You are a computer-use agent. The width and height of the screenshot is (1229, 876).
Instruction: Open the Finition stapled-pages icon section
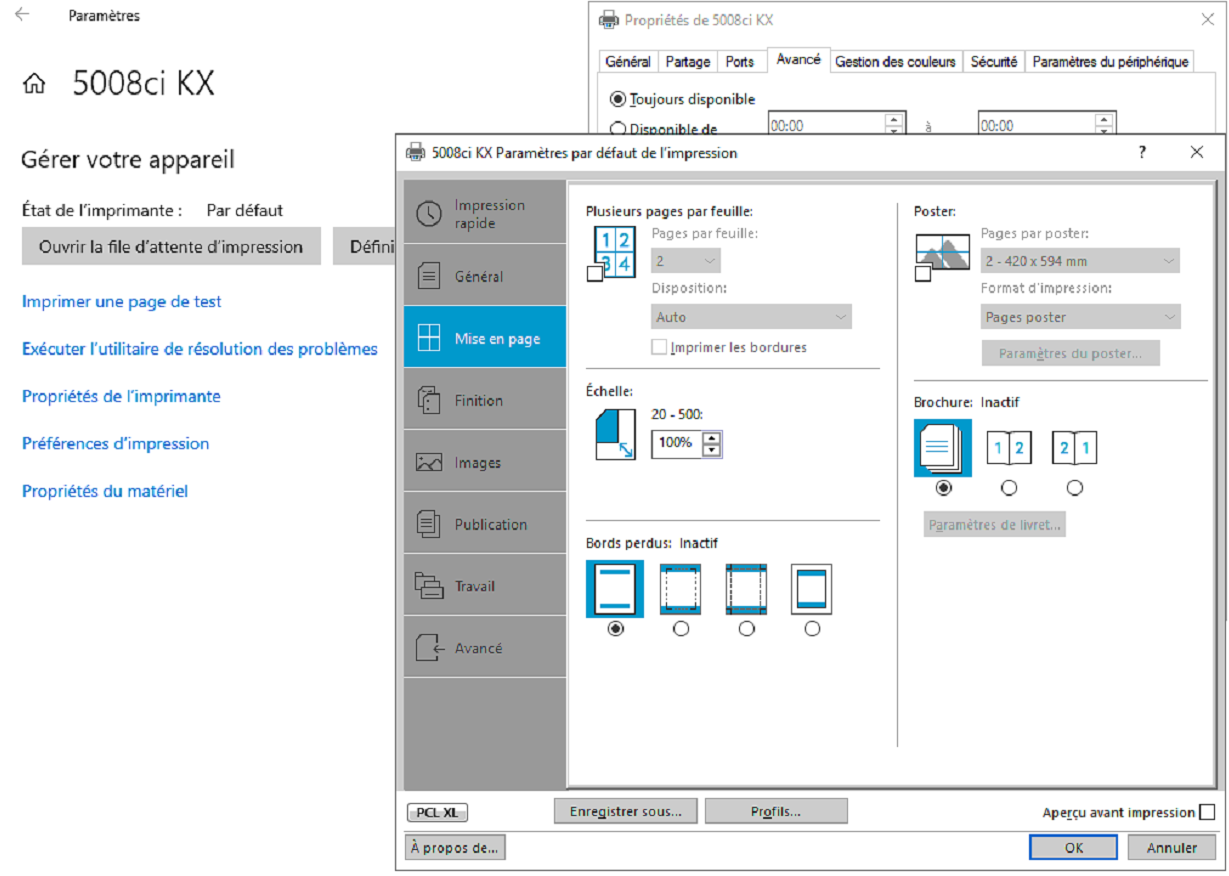click(x=428, y=400)
